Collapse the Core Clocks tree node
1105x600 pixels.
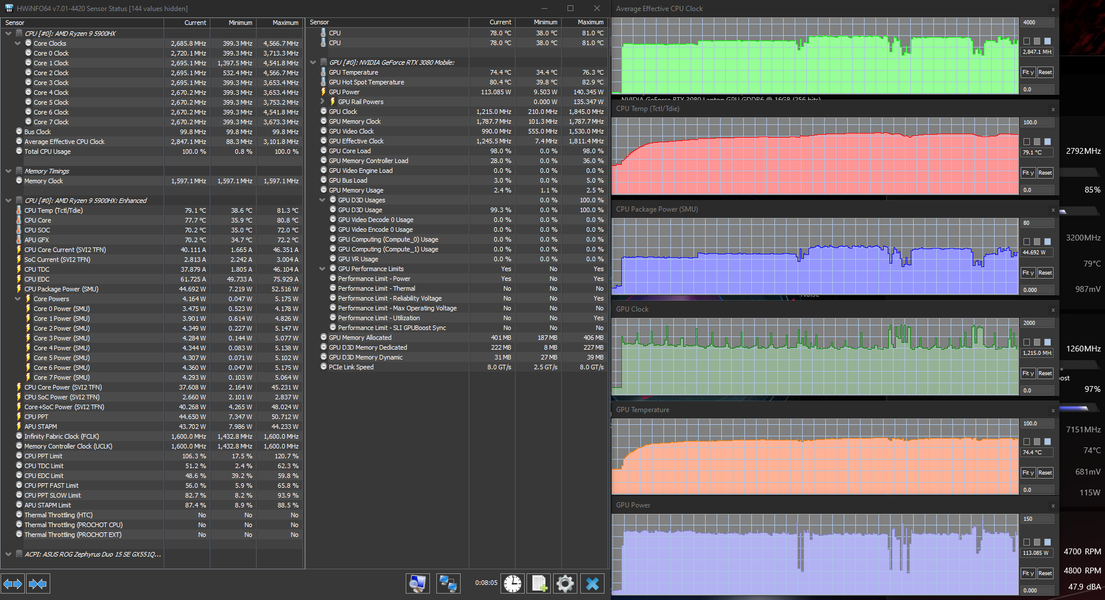point(18,43)
